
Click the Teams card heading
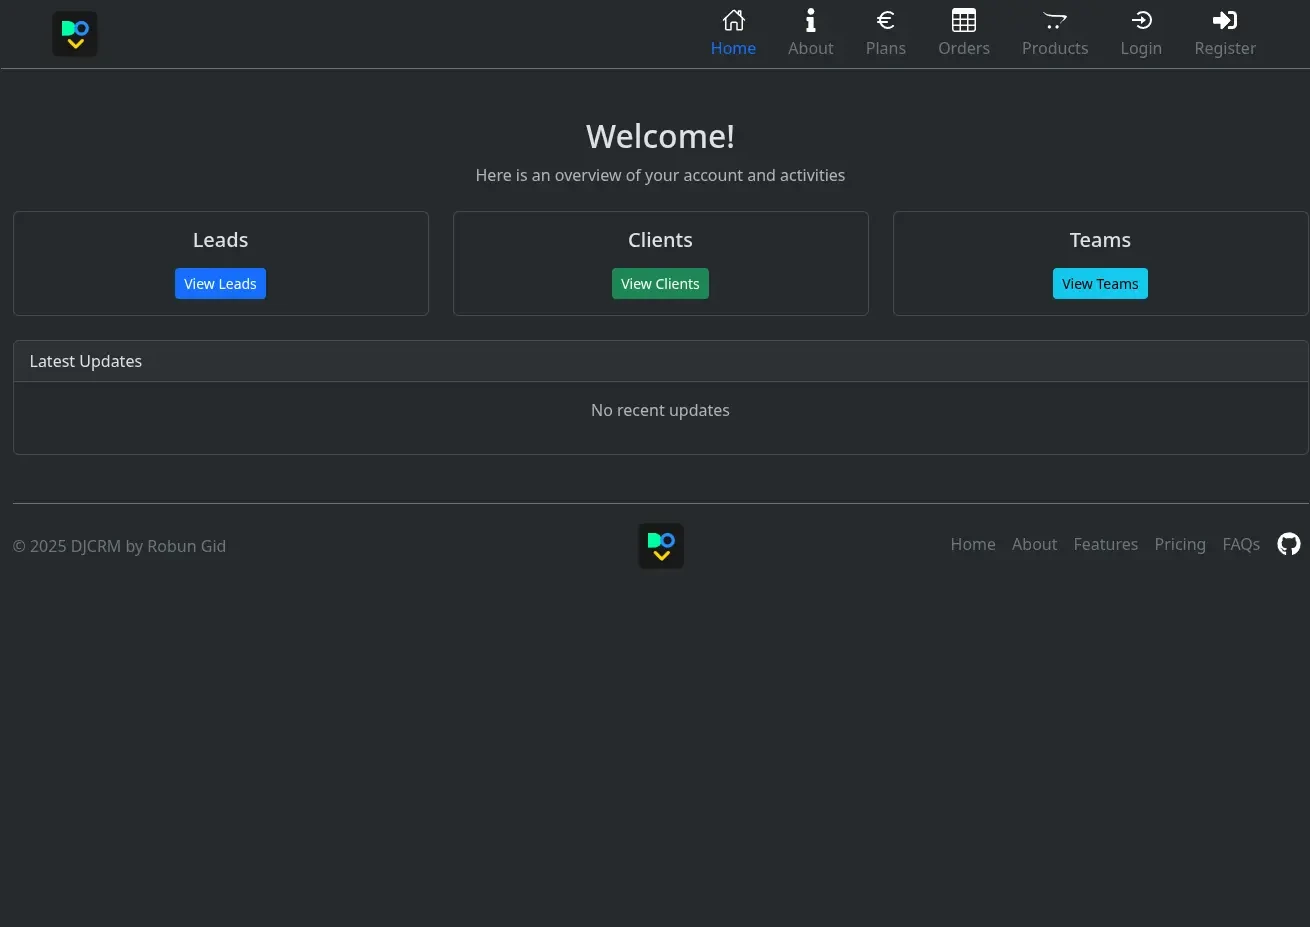point(1100,240)
